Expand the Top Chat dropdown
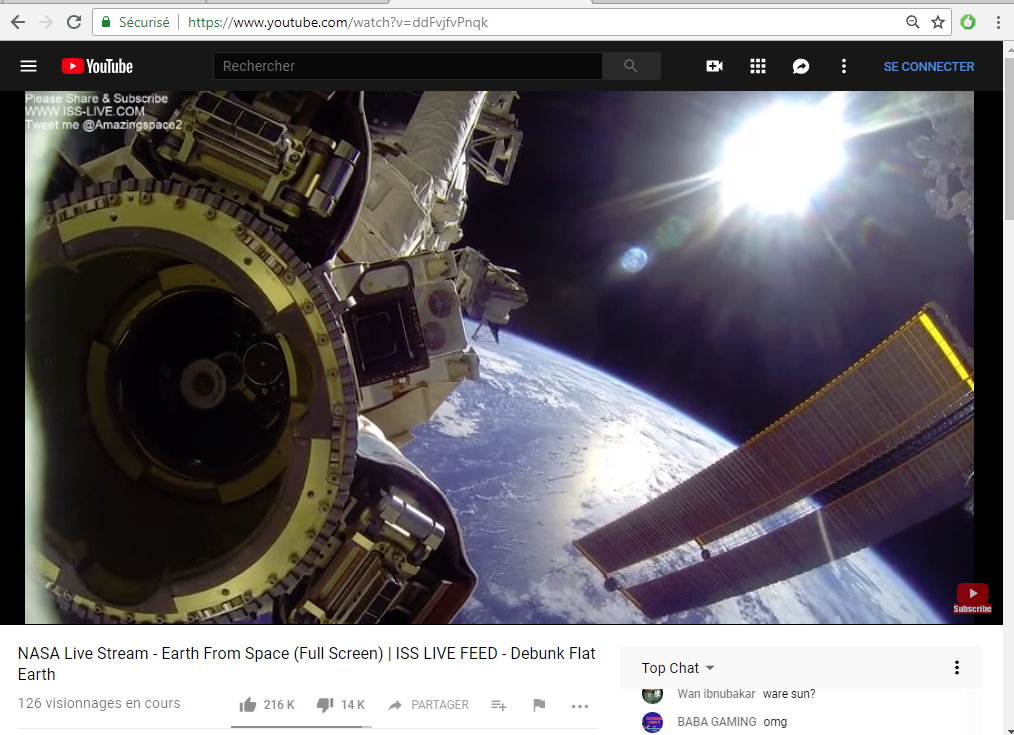1014x735 pixels. point(678,668)
